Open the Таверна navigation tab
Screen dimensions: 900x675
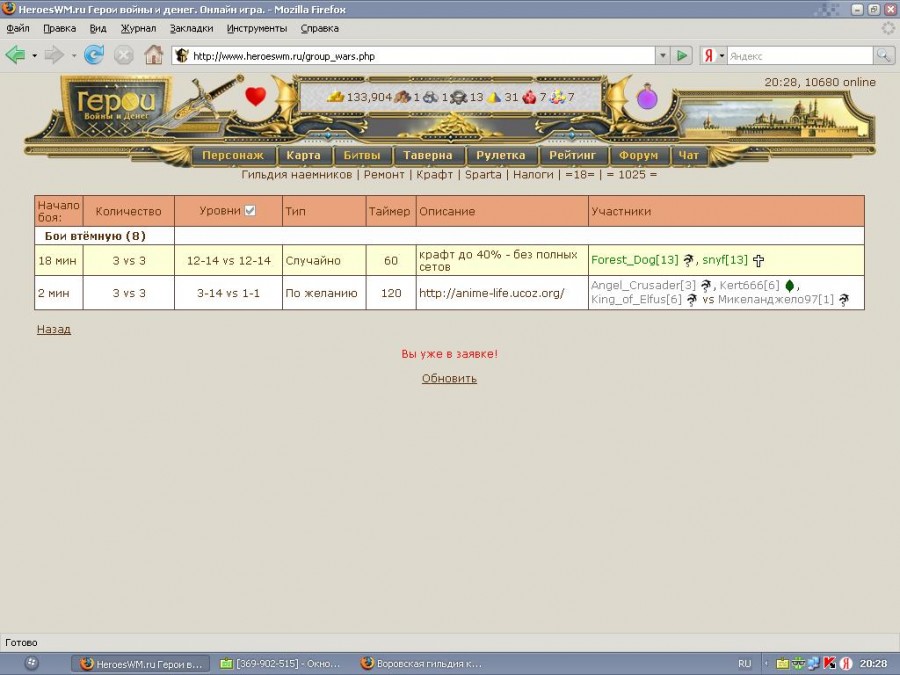[428, 155]
